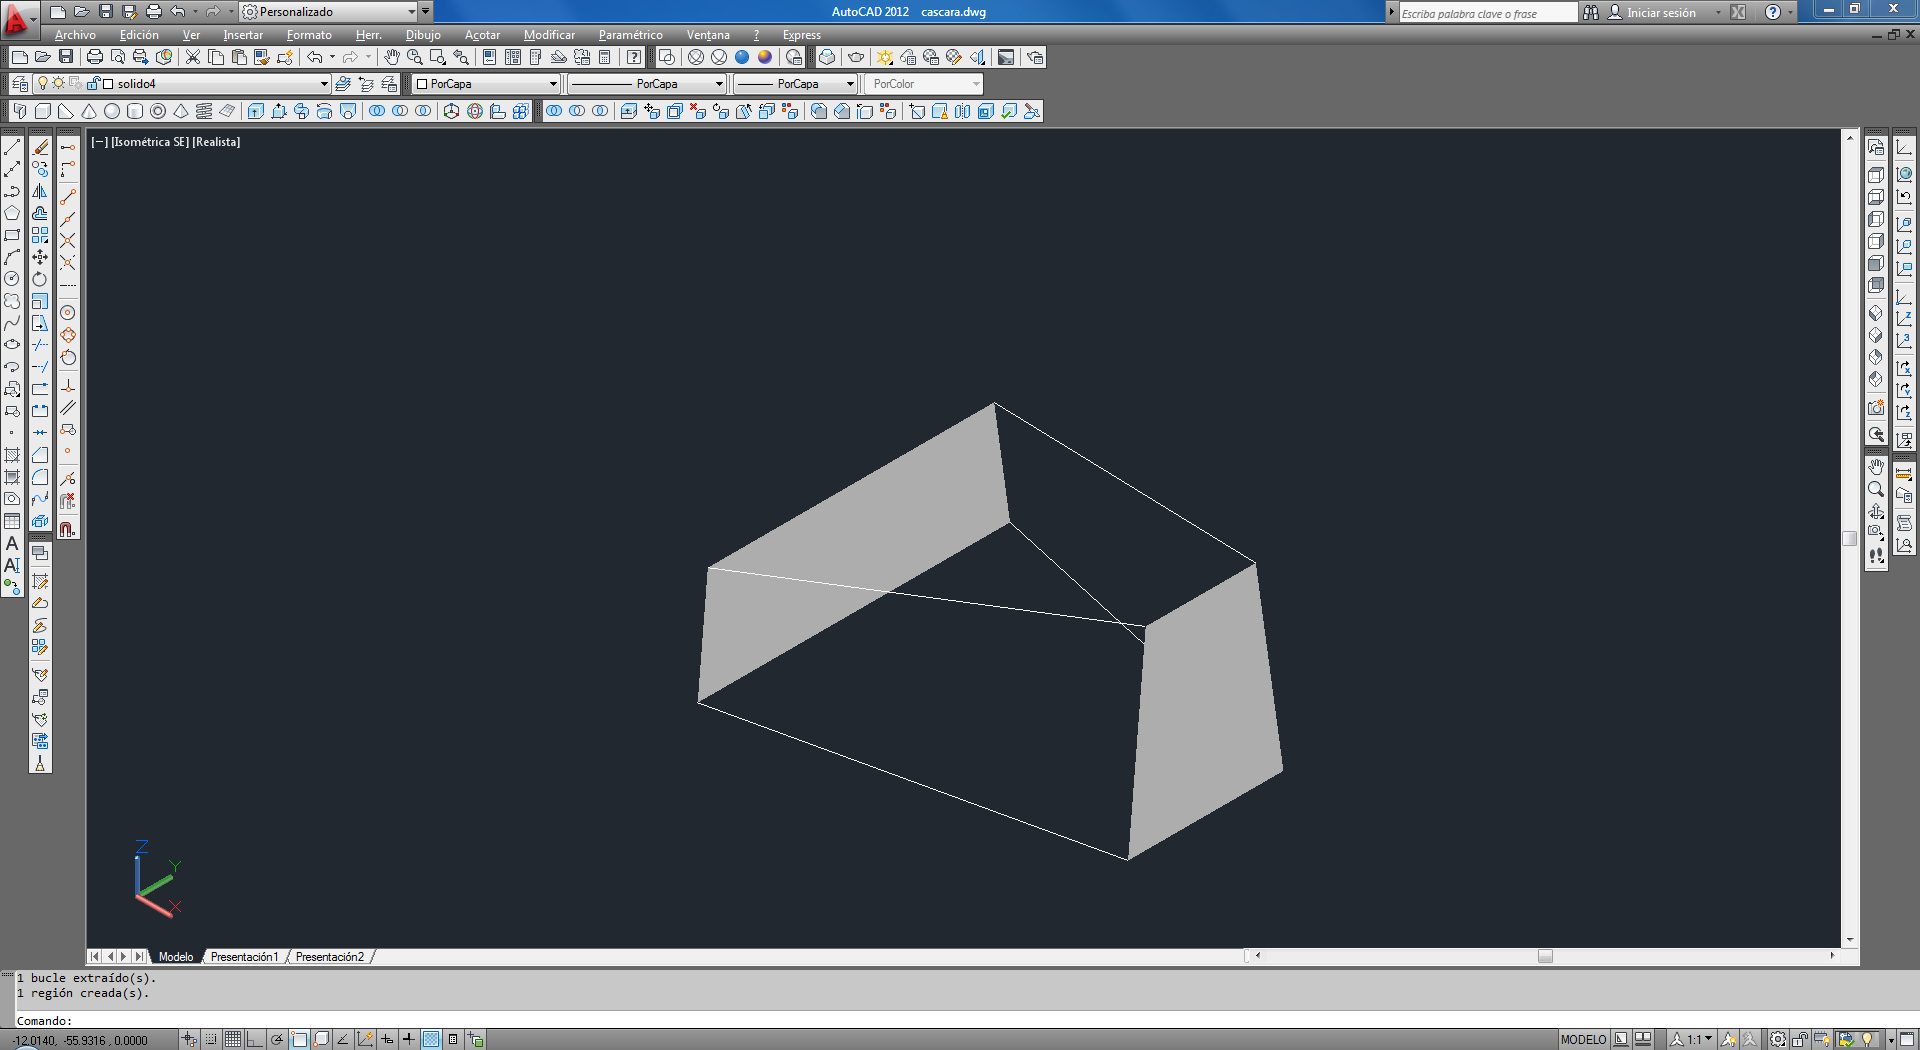Click the Help question mark toolbar icon
The width and height of the screenshot is (1920, 1050).
click(634, 57)
